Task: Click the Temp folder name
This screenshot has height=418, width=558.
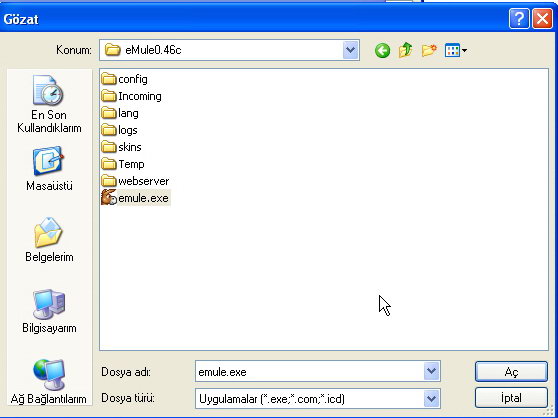Action: [131, 164]
